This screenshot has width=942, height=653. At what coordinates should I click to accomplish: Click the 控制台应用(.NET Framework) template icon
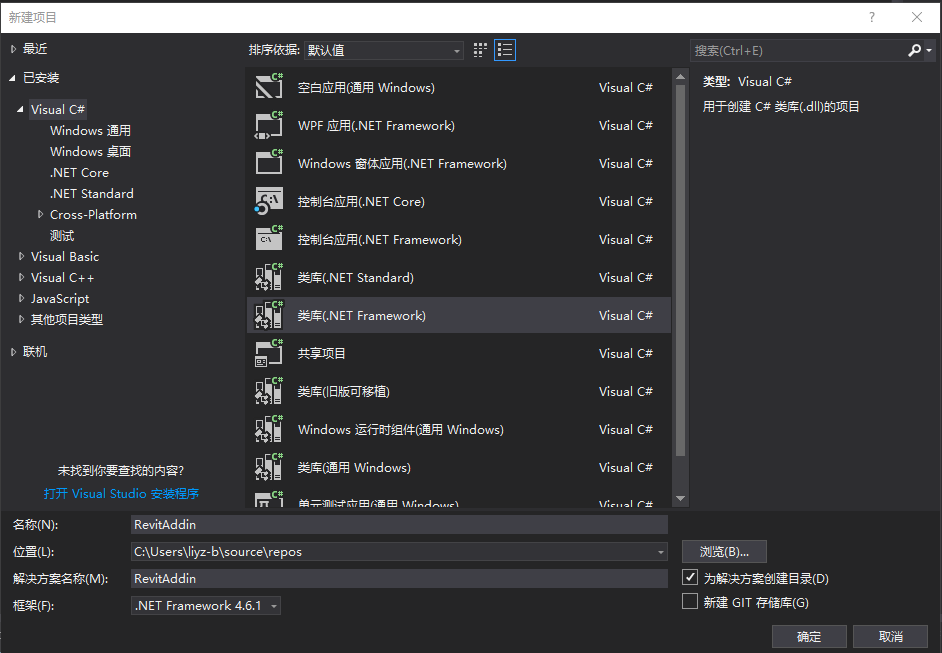point(269,238)
